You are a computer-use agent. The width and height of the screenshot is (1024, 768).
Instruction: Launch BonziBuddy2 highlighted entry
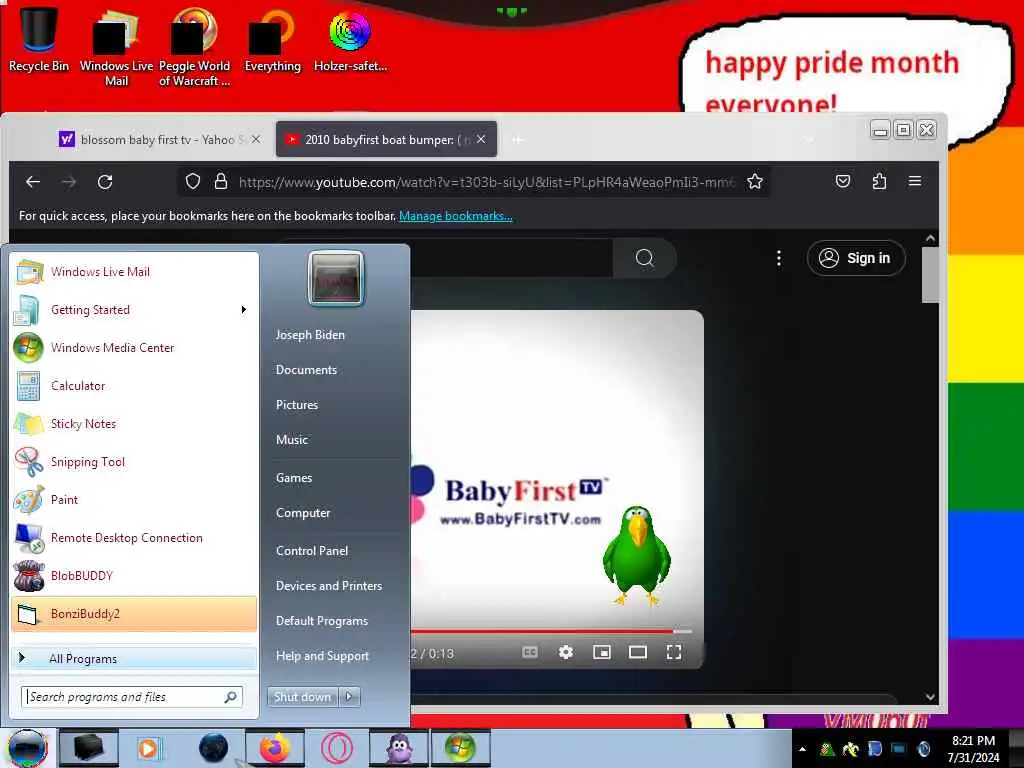134,614
